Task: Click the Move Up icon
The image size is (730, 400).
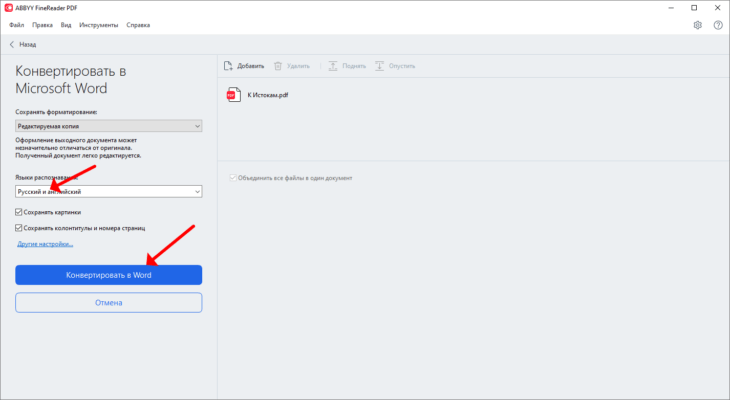Action: coord(333,66)
